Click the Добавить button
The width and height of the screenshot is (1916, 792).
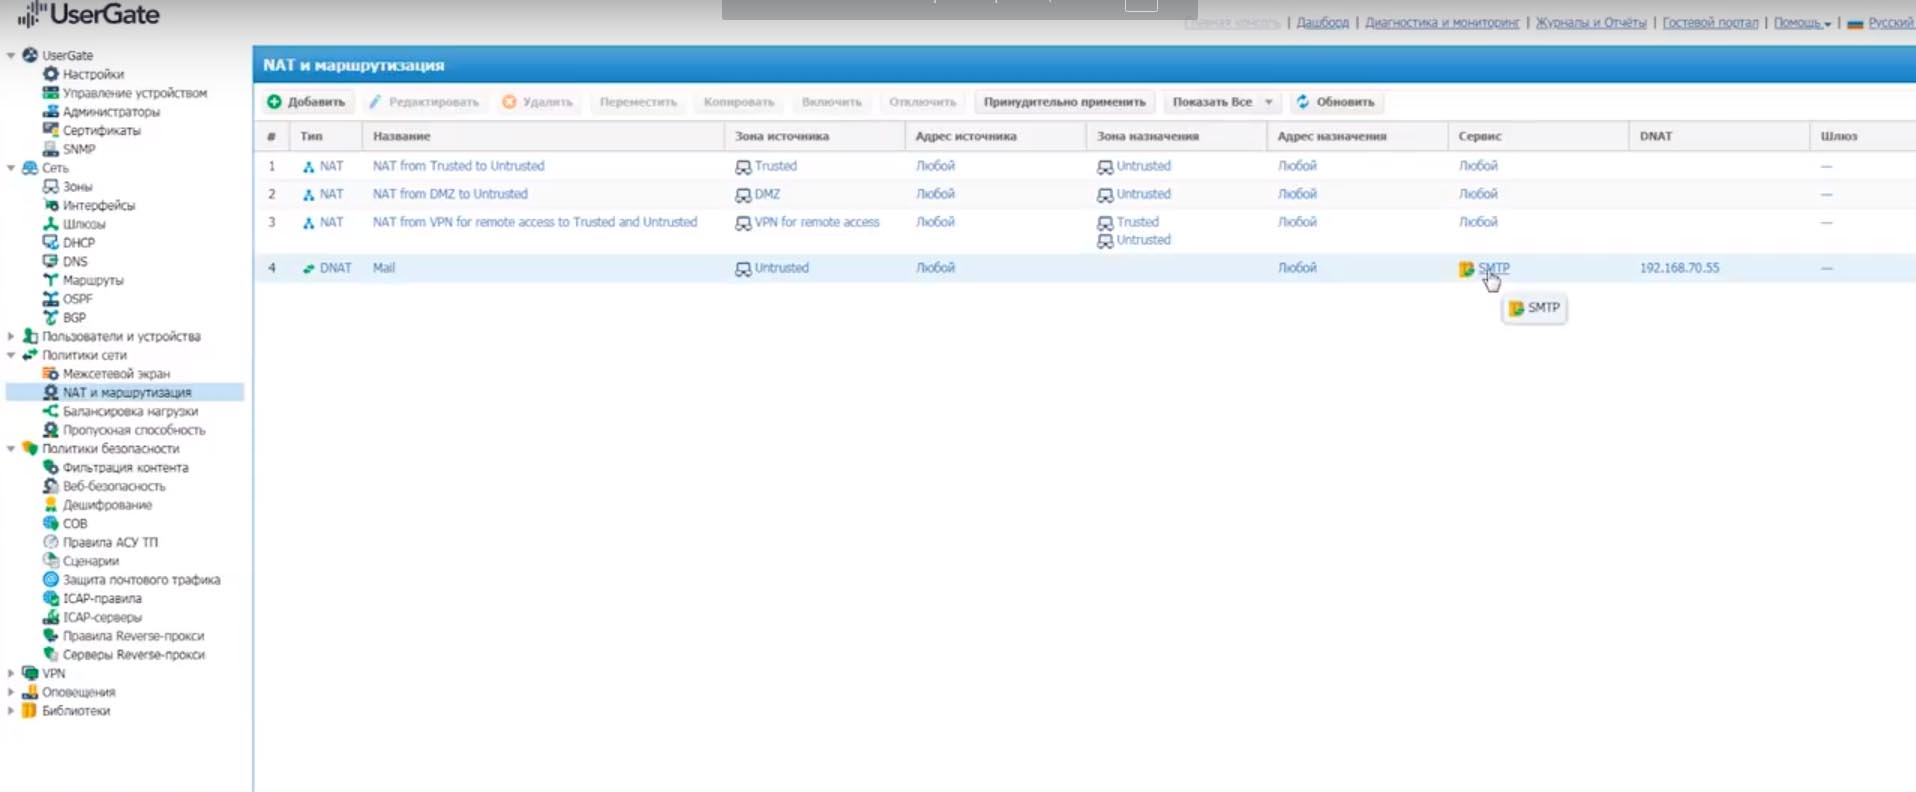tap(306, 102)
